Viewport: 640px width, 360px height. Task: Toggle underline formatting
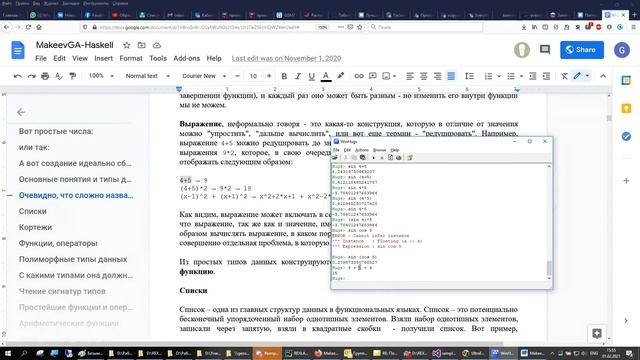coord(311,76)
